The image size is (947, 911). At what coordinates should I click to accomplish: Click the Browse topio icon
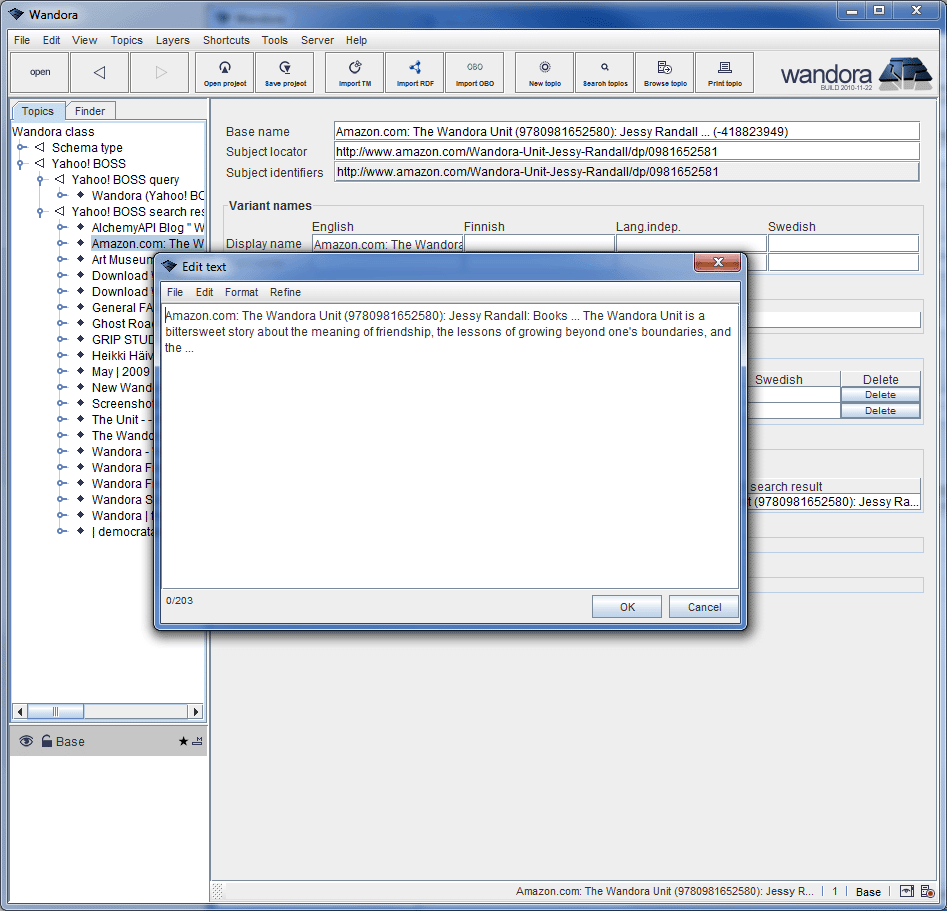[664, 72]
